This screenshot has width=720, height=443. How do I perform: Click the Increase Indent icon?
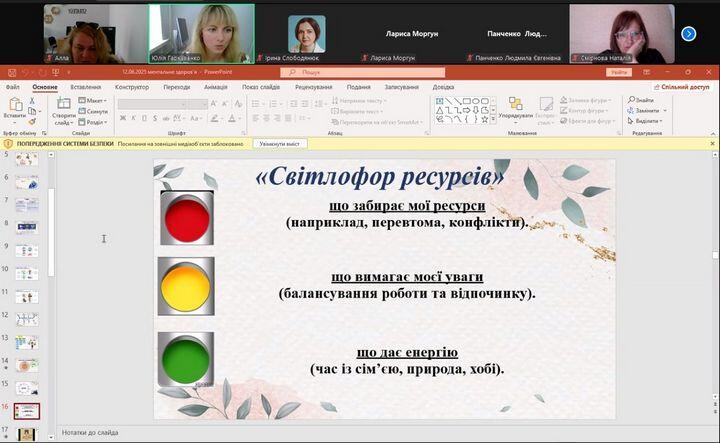tap(305, 104)
